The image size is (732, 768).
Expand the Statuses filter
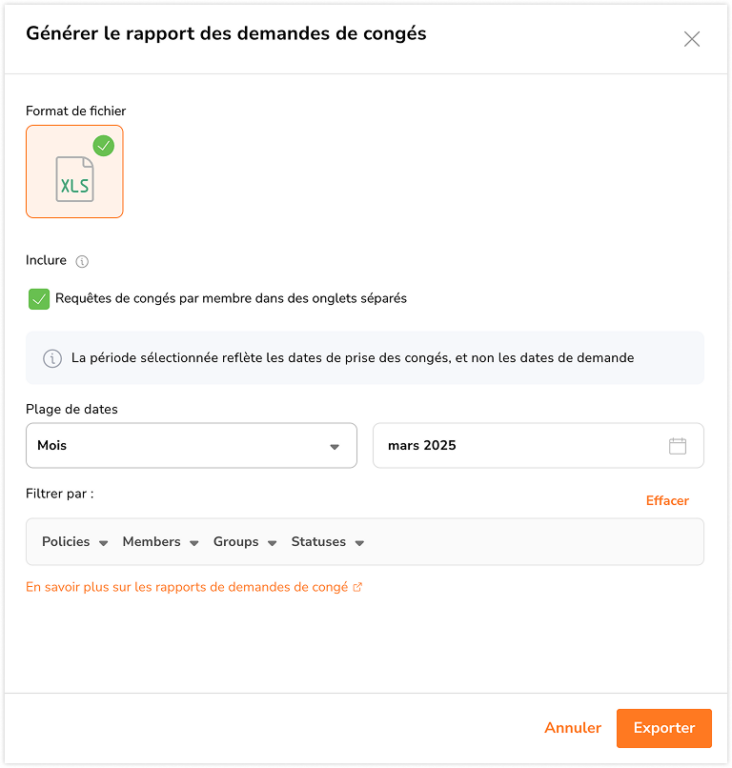(x=327, y=542)
